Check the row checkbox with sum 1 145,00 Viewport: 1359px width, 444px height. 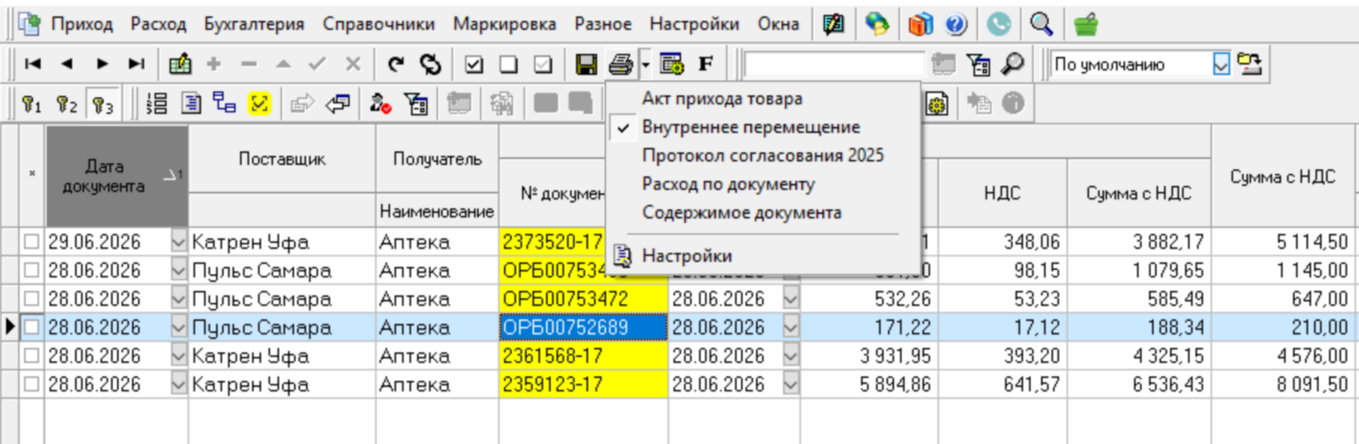click(x=33, y=270)
